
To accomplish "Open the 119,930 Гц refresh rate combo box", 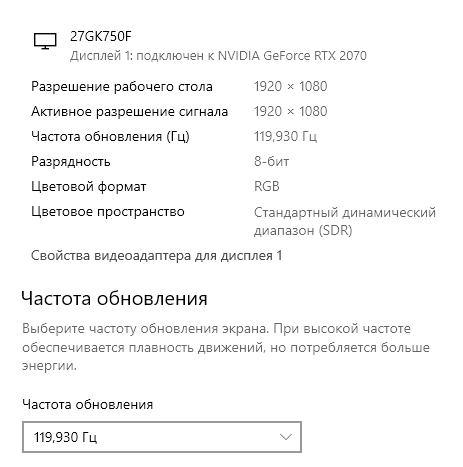I will 162,437.
